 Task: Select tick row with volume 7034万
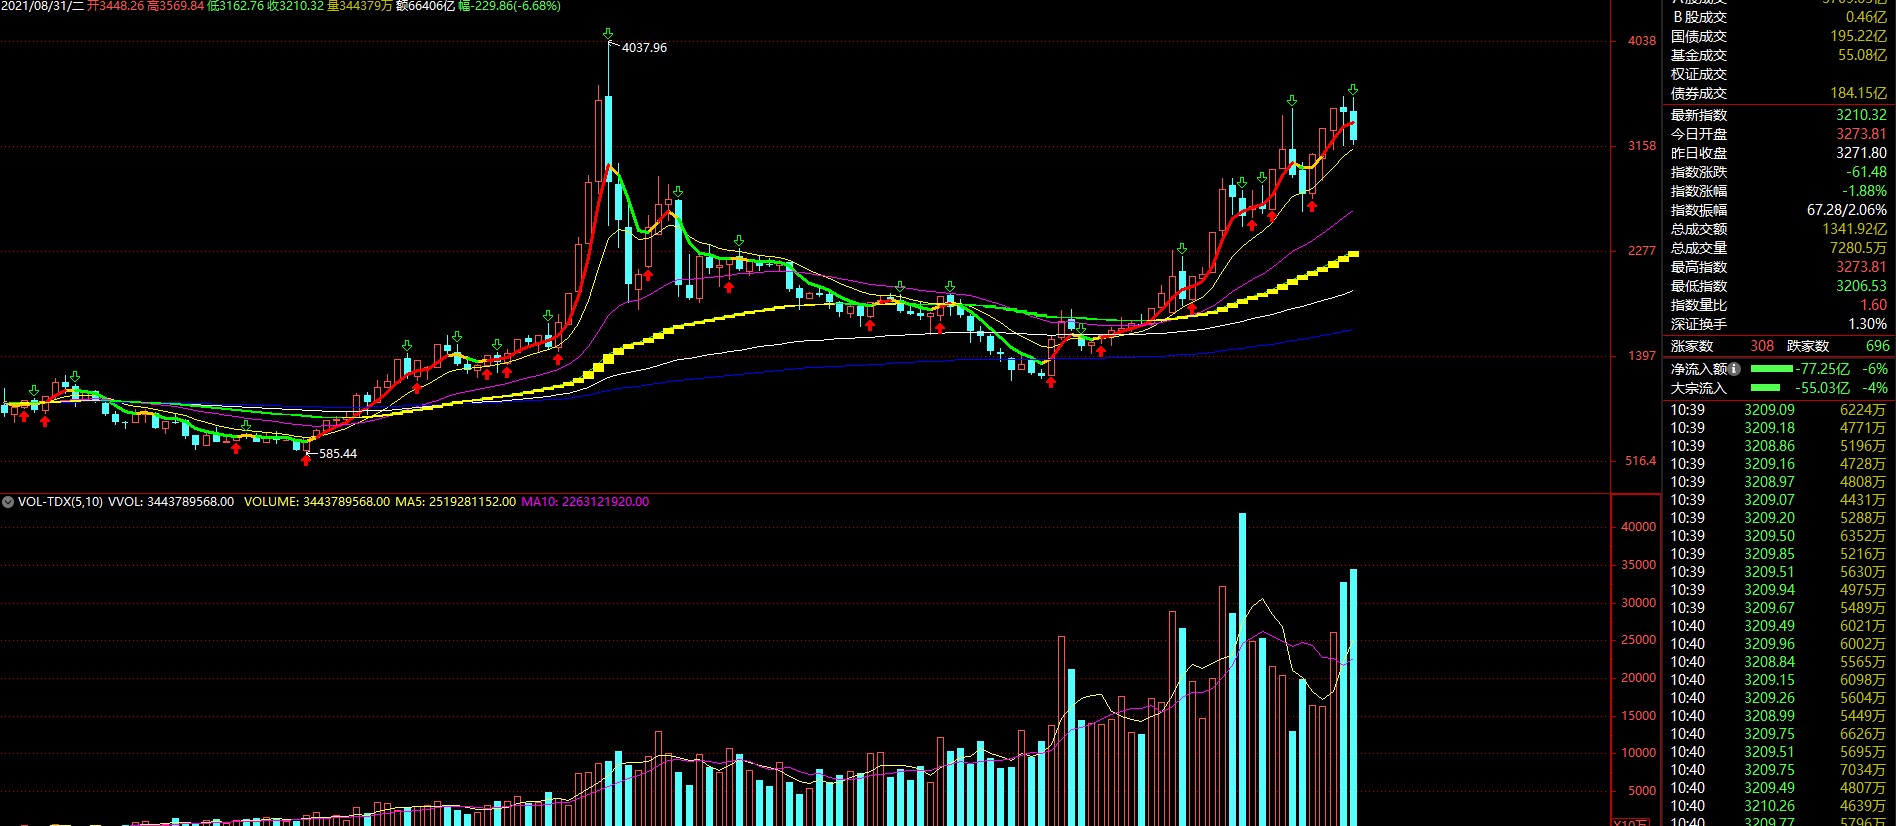[1779, 770]
